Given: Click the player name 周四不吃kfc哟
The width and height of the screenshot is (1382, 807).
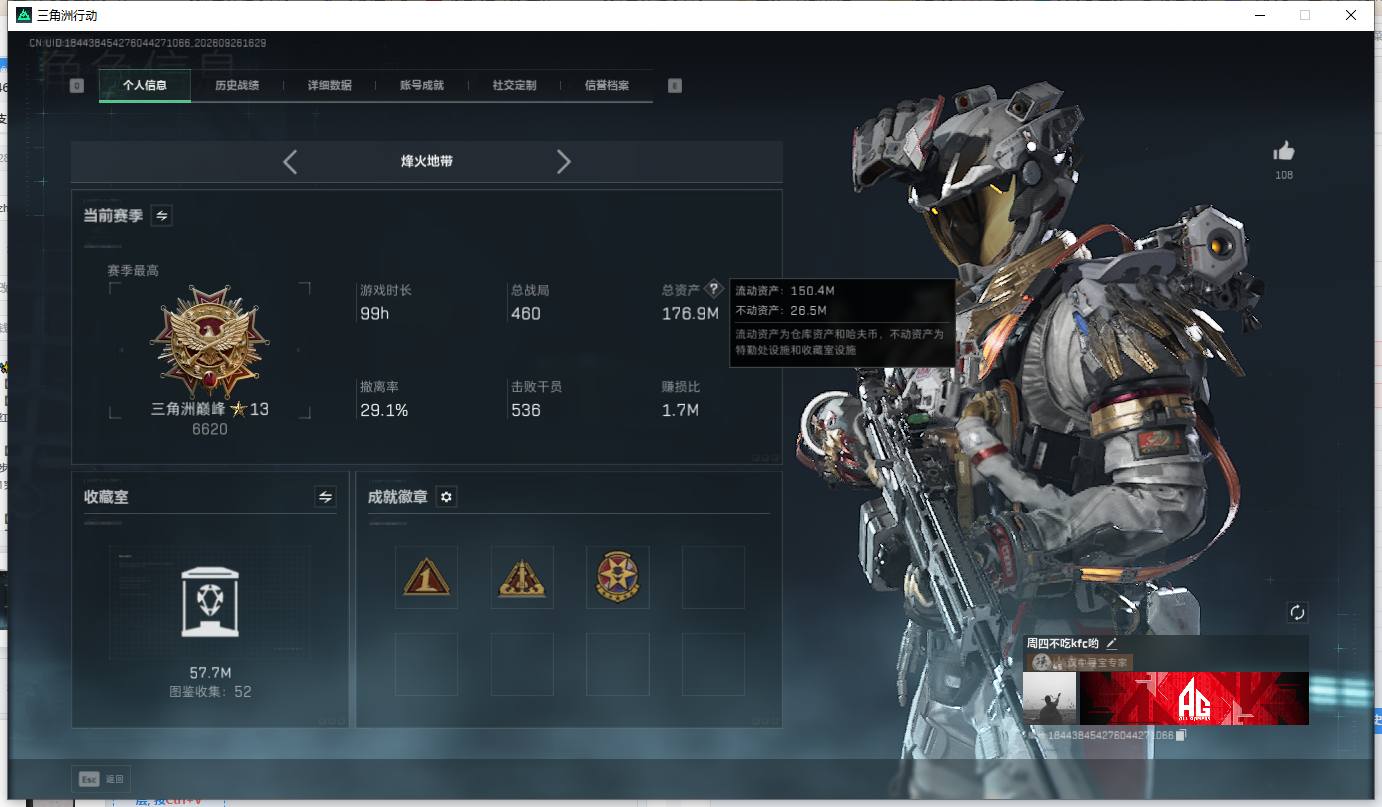Looking at the screenshot, I should (x=1063, y=643).
